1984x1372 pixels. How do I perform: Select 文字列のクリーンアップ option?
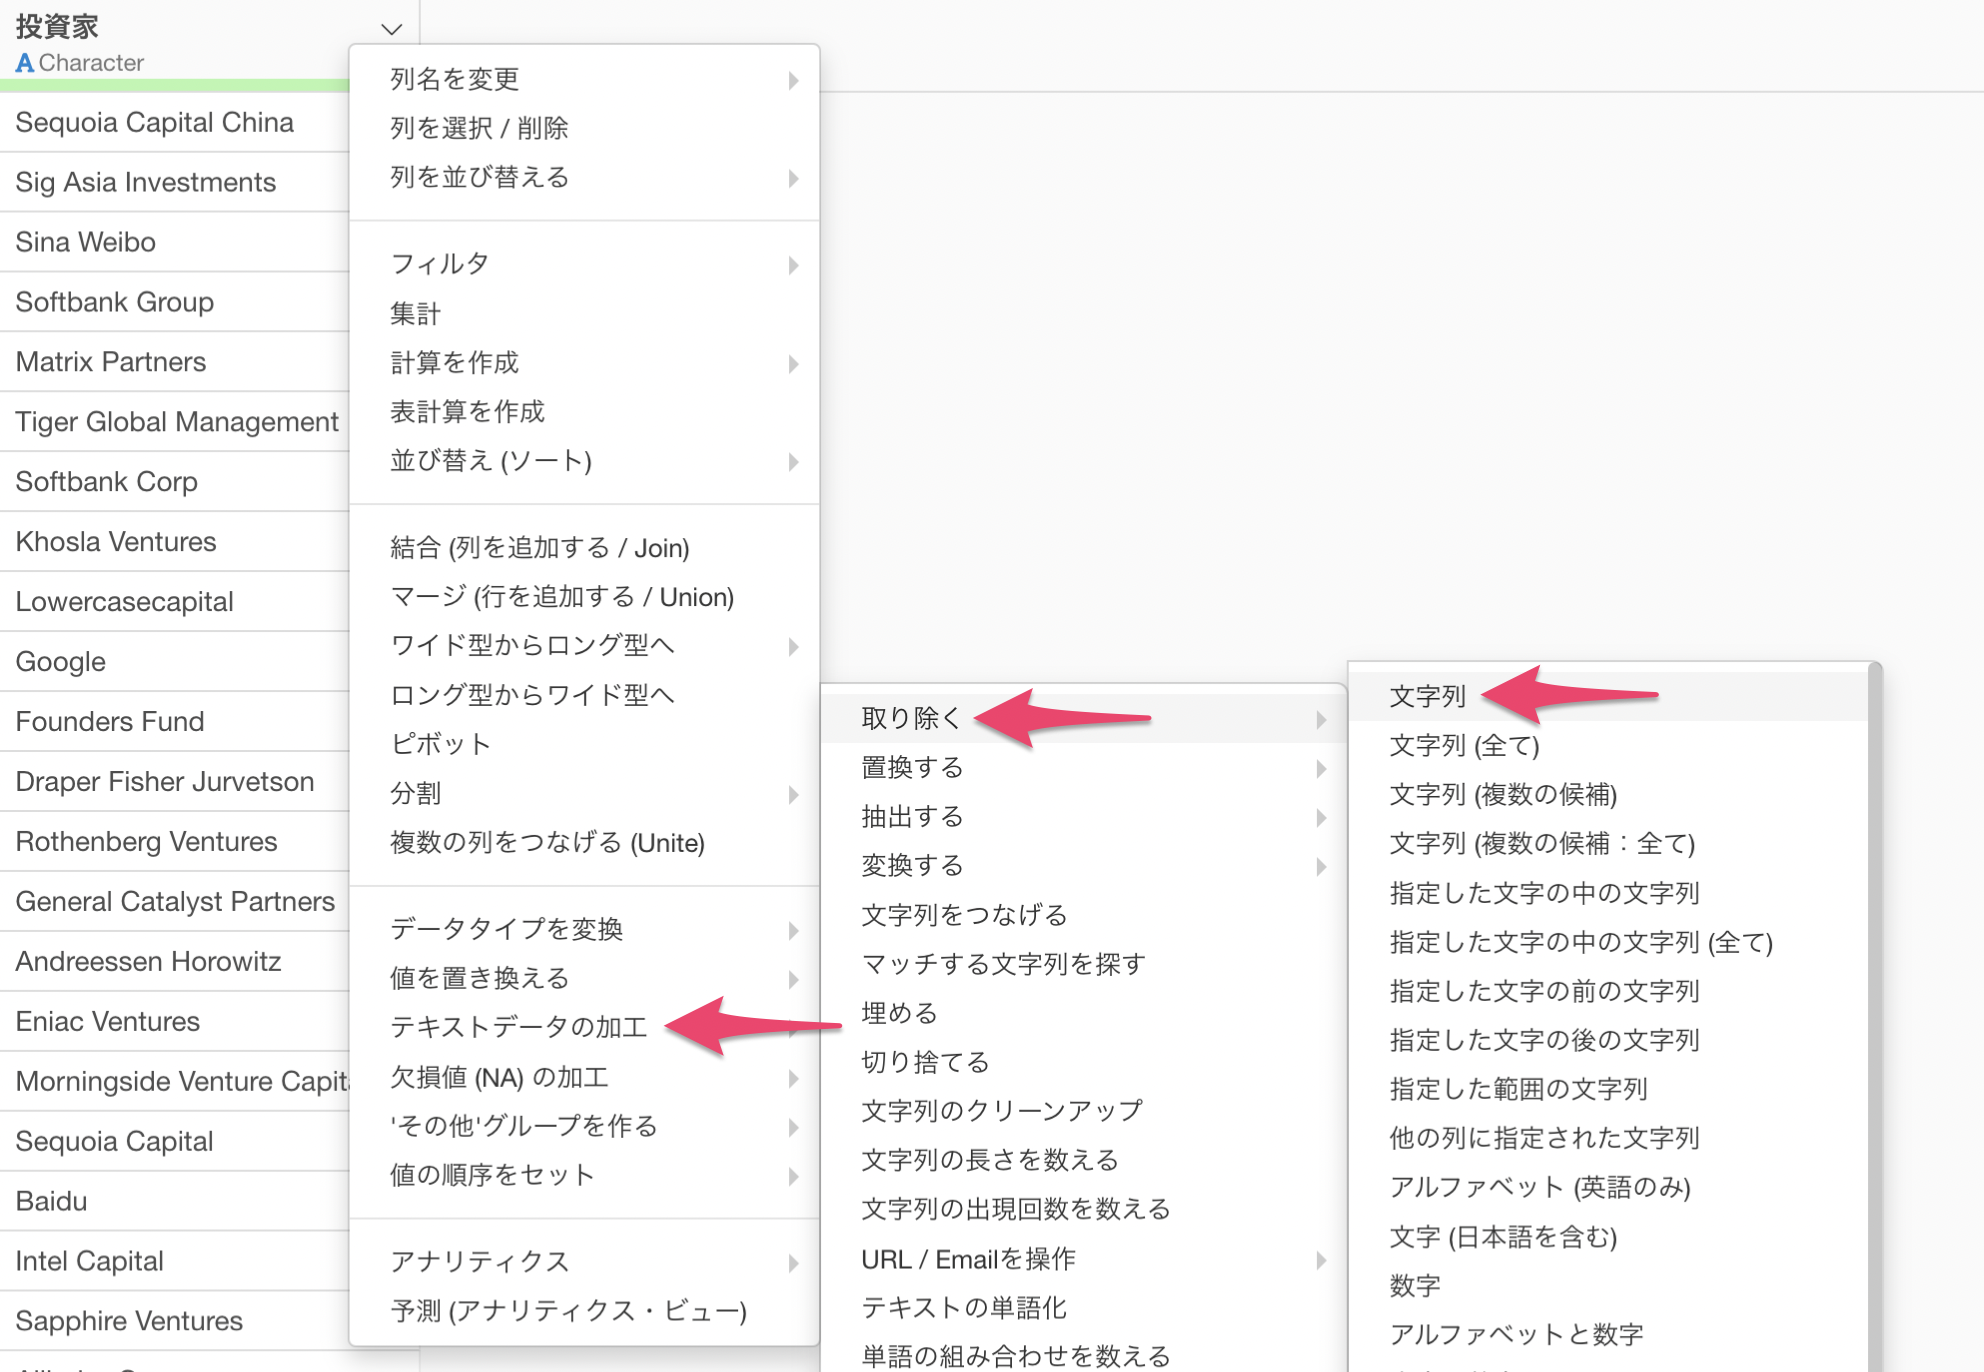1001,1111
